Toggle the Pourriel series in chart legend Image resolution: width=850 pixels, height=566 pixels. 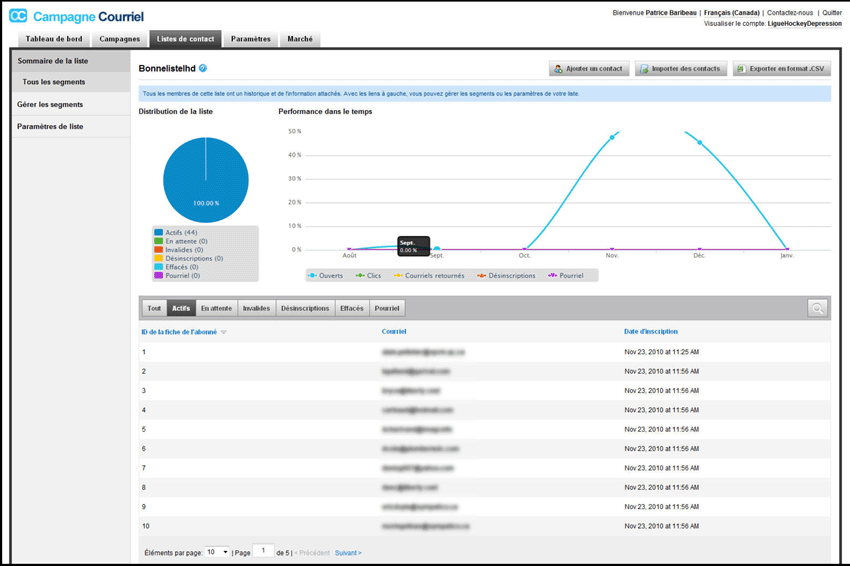point(565,275)
